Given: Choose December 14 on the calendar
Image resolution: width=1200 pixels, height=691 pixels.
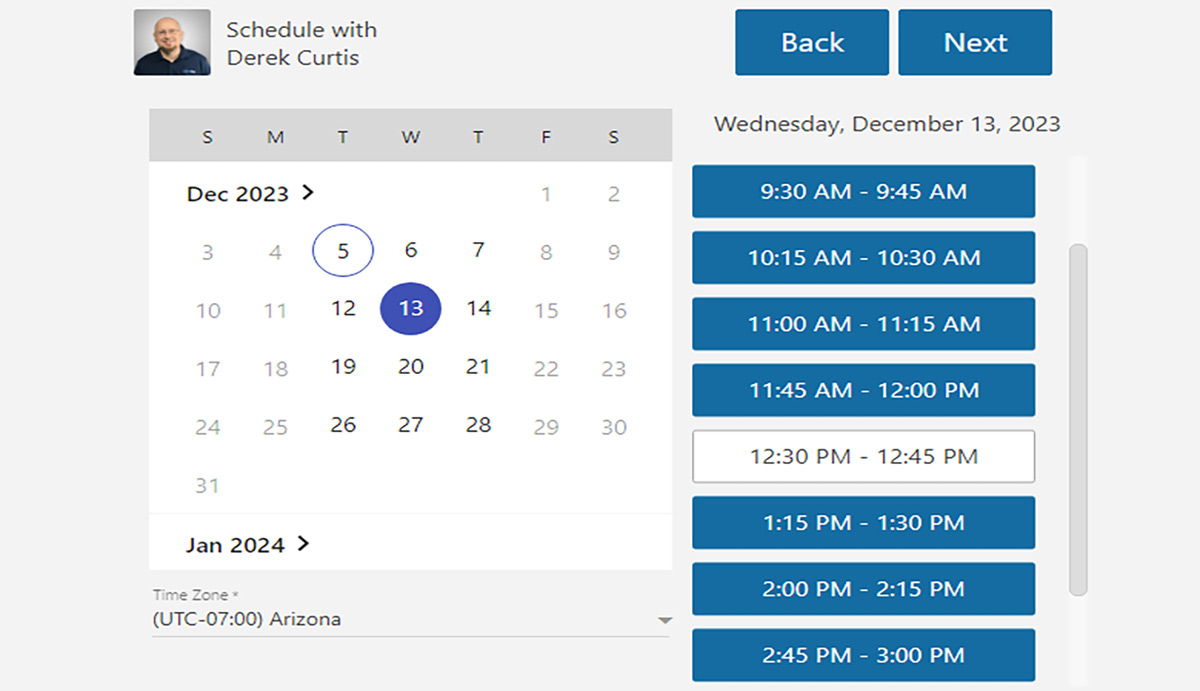Looking at the screenshot, I should pos(479,308).
